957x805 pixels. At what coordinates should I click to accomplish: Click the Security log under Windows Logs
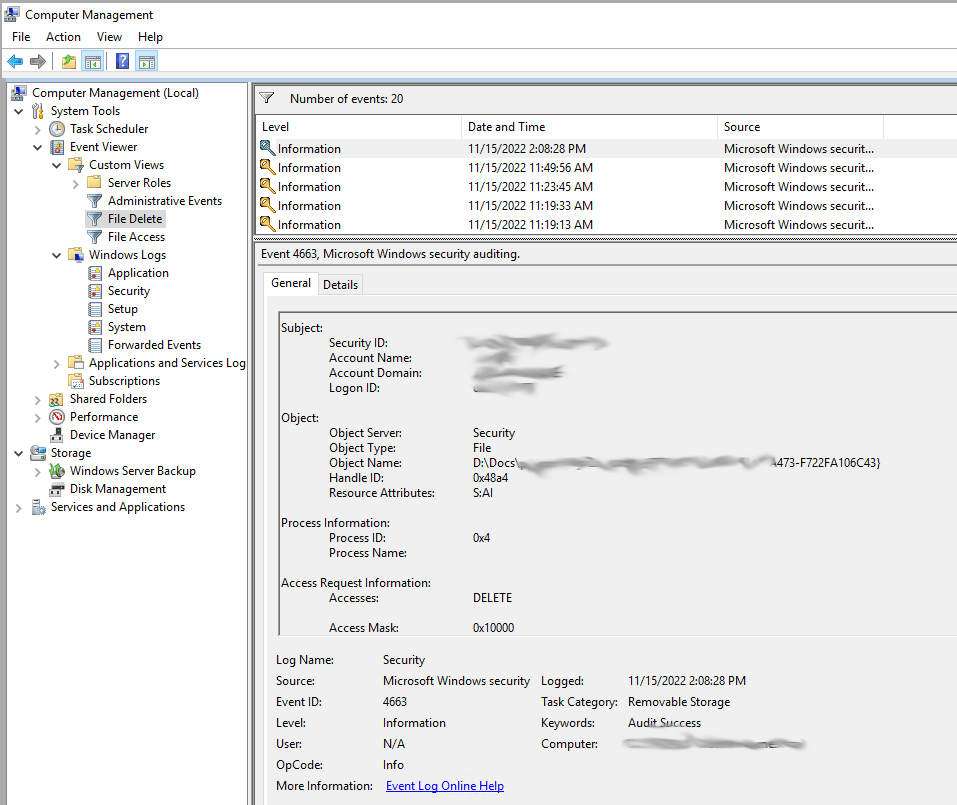[x=128, y=290]
